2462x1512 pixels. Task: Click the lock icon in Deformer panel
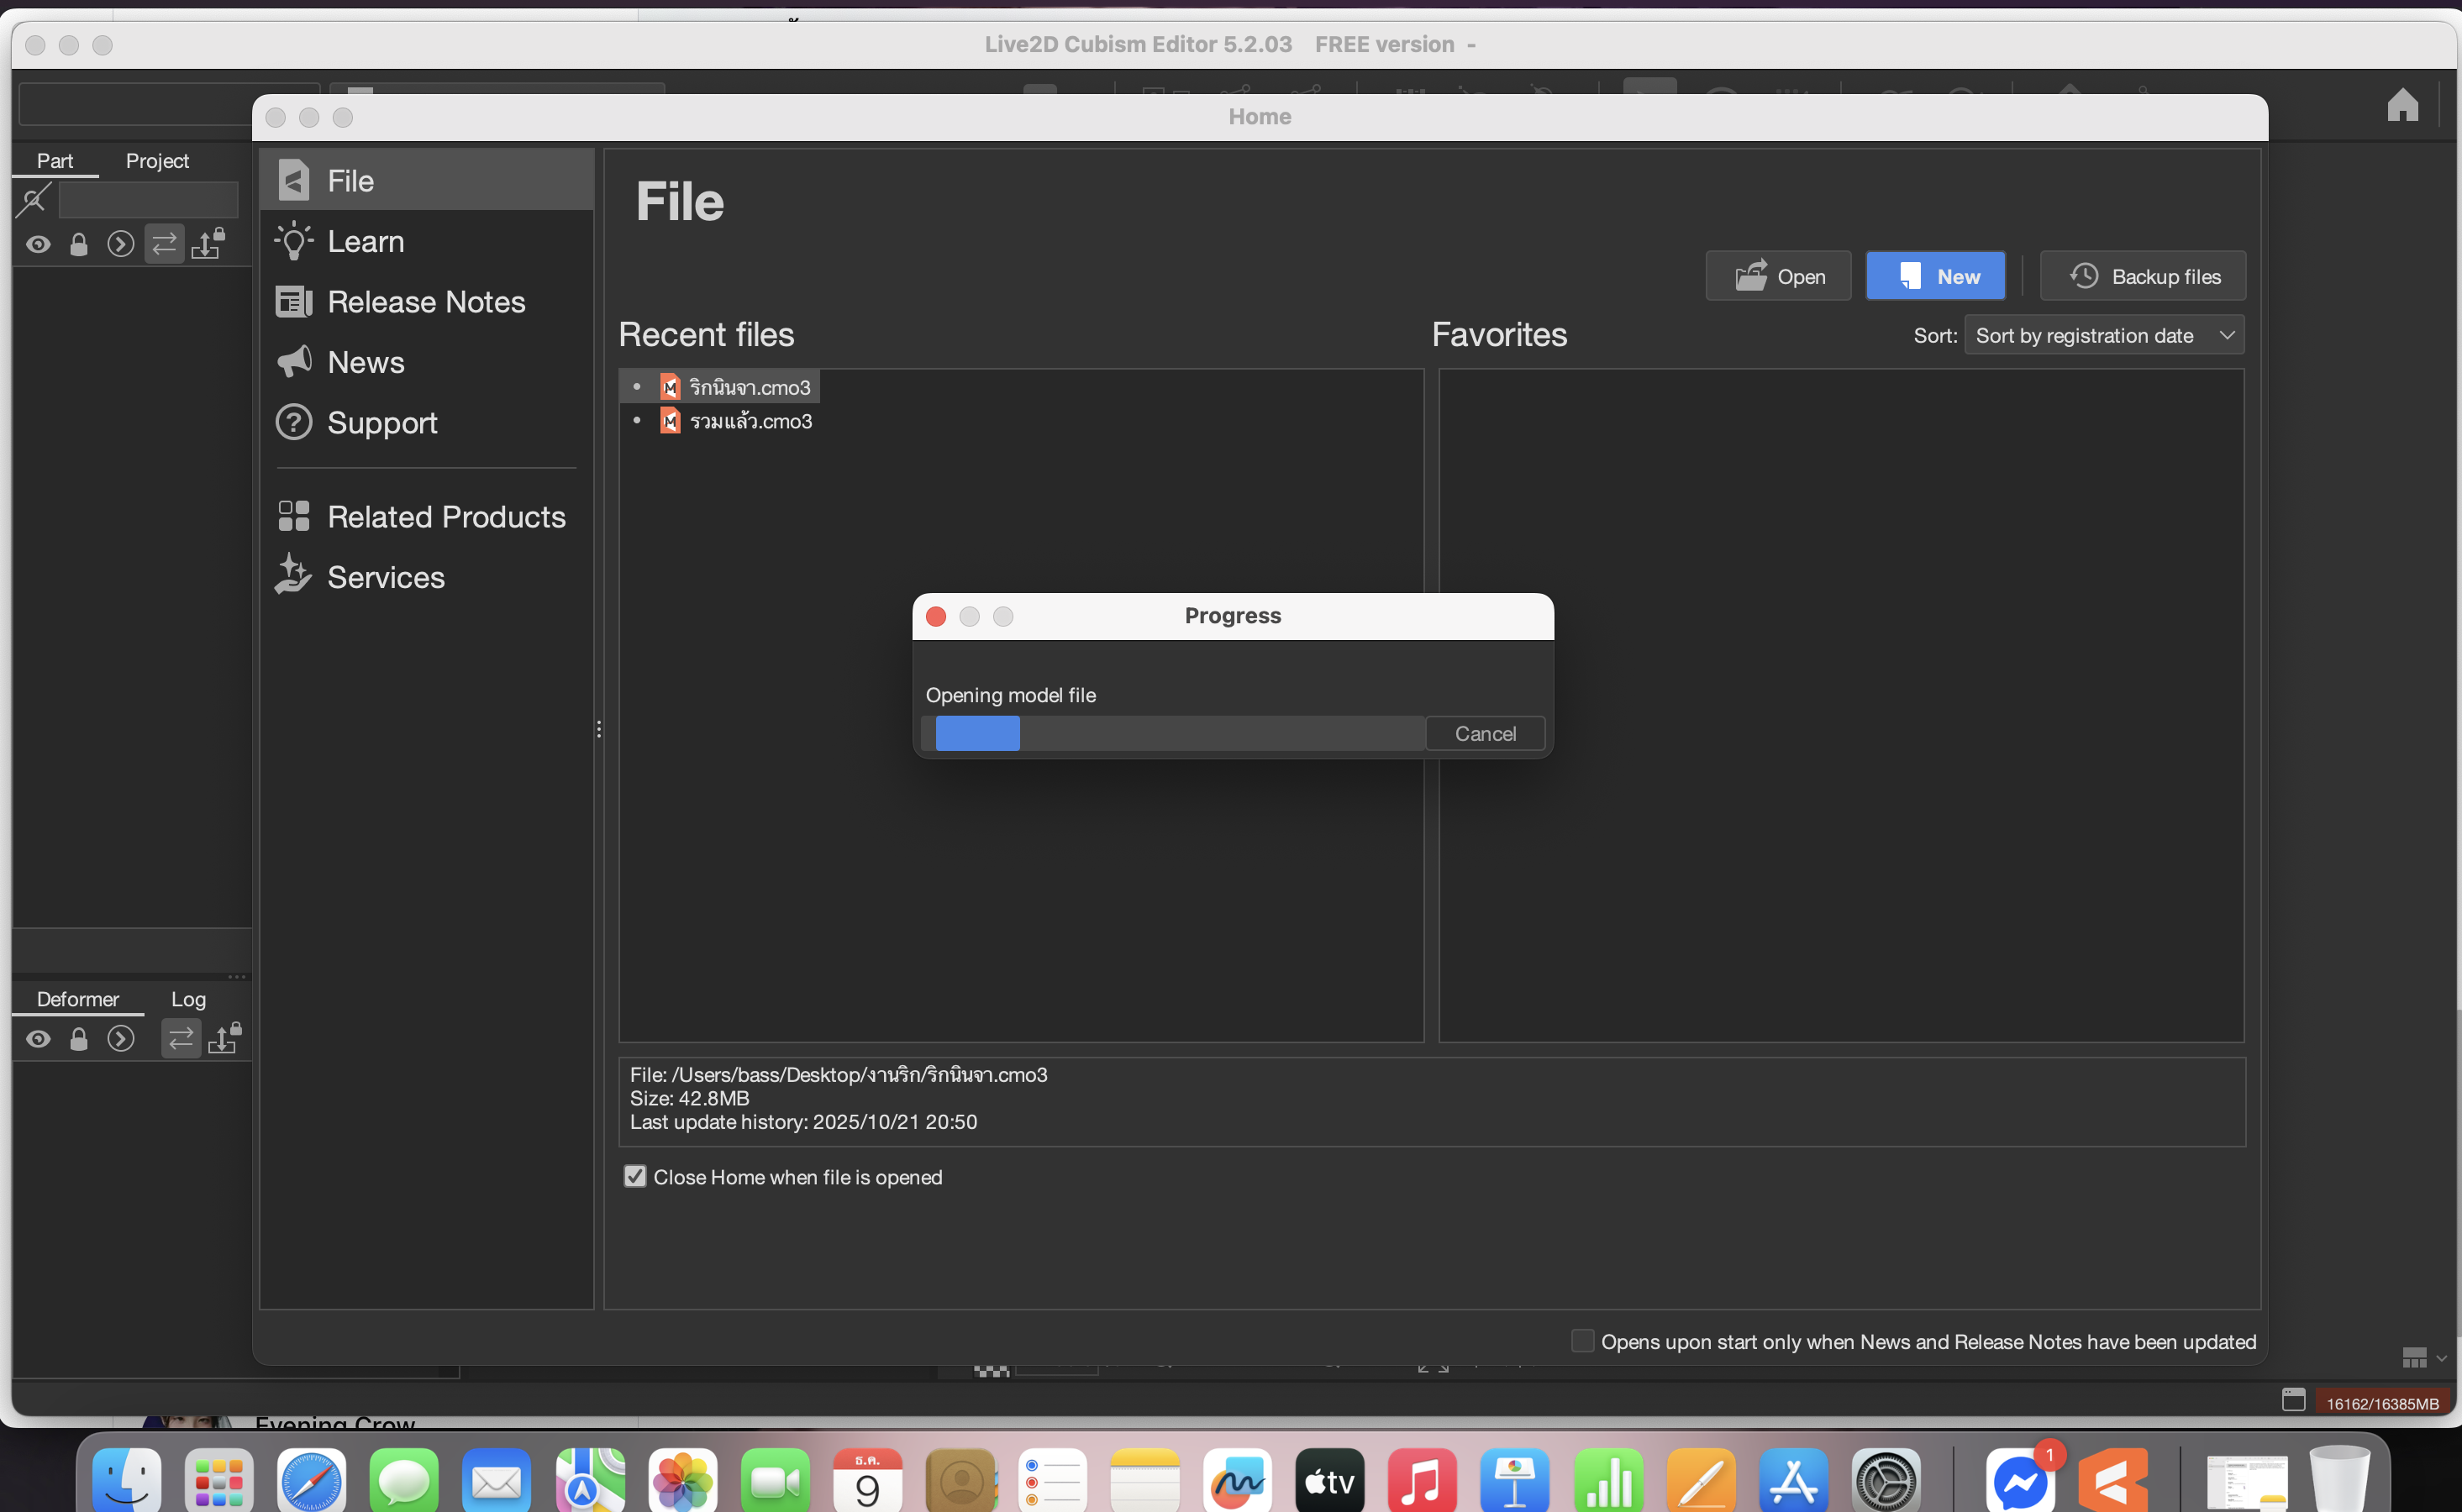79,1039
